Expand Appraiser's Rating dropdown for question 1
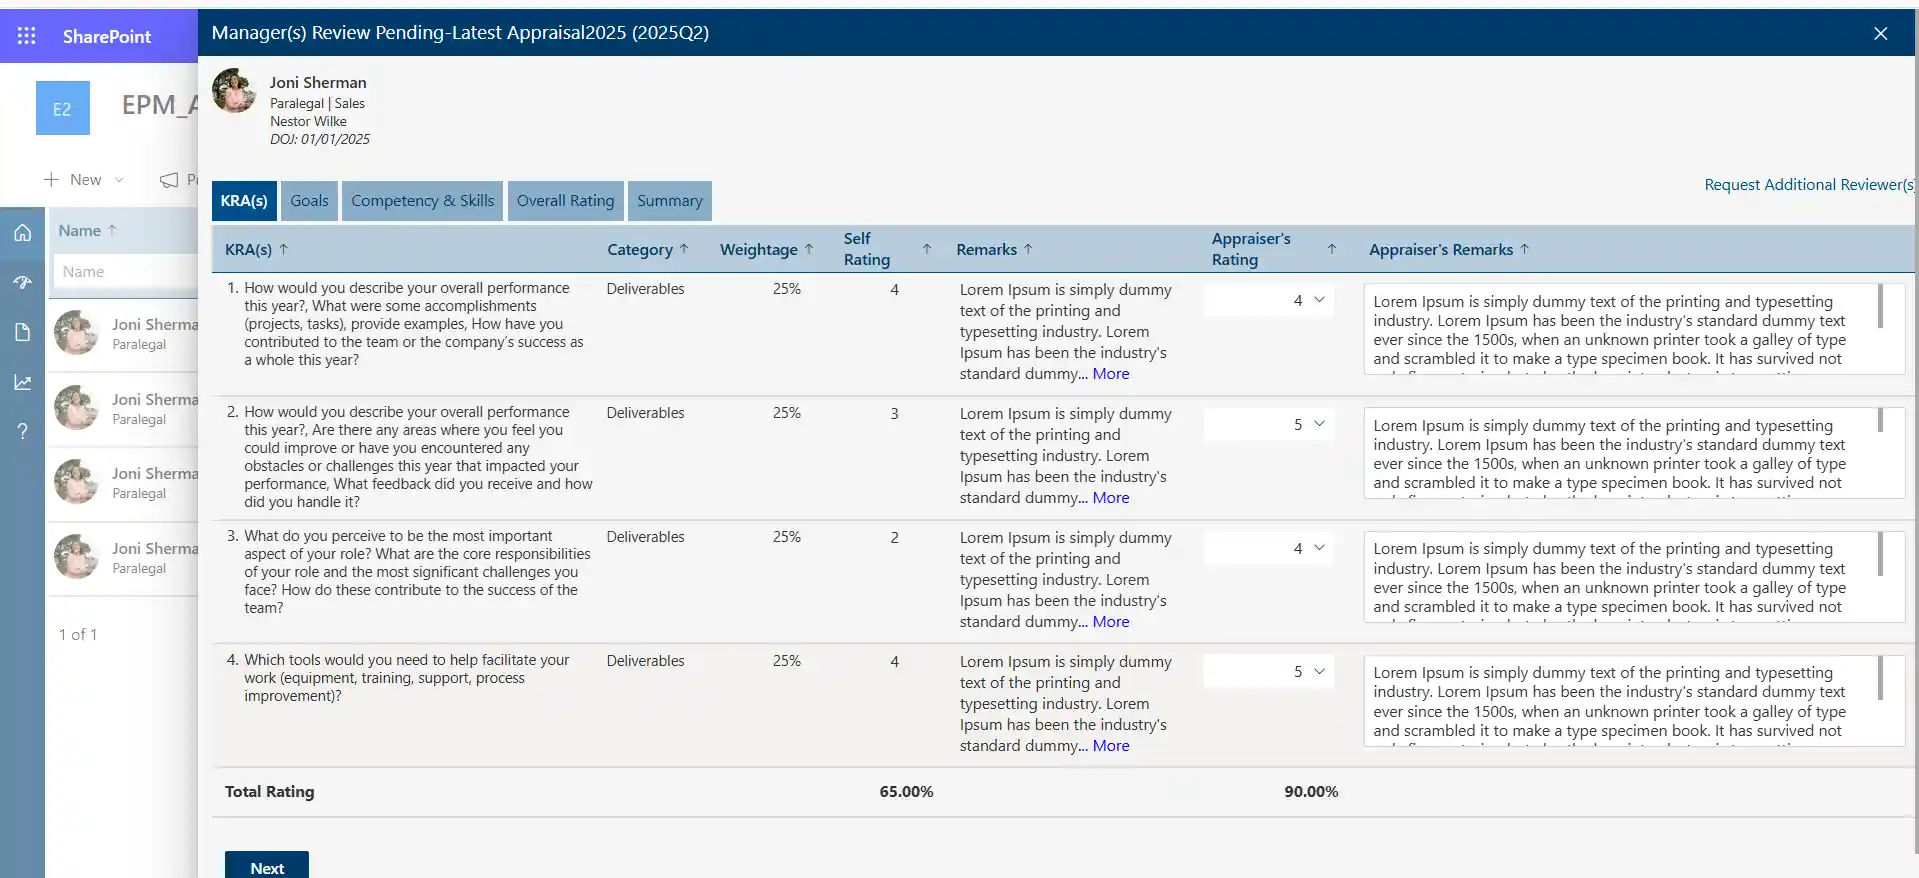The image size is (1919, 878). (x=1269, y=300)
